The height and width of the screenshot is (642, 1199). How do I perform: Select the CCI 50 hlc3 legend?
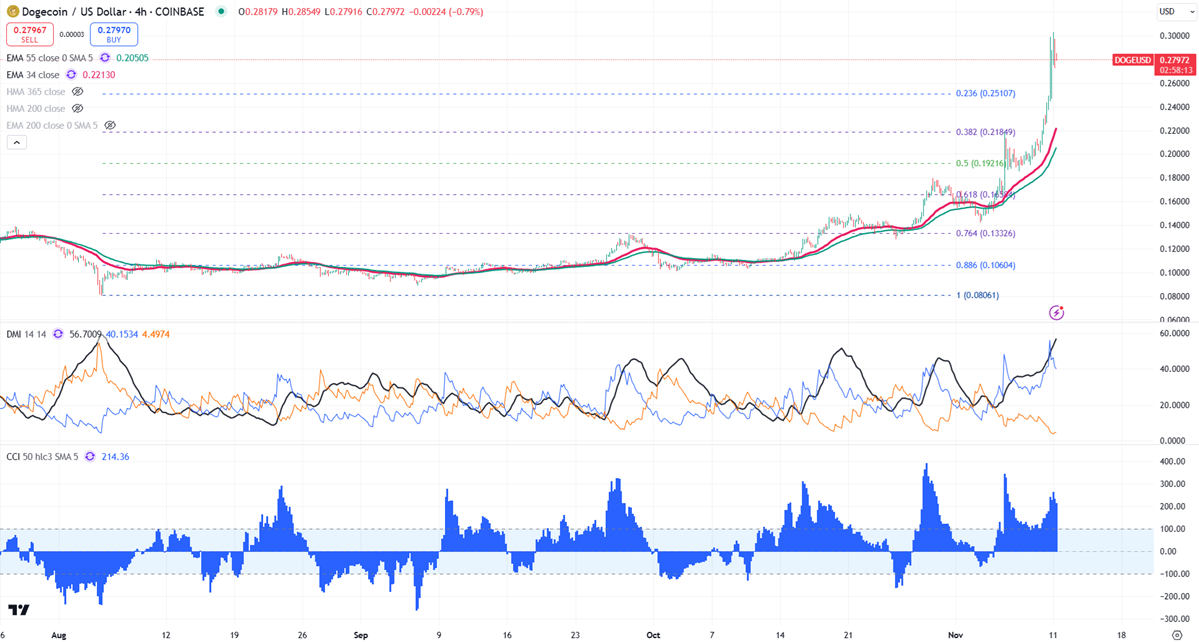point(42,456)
